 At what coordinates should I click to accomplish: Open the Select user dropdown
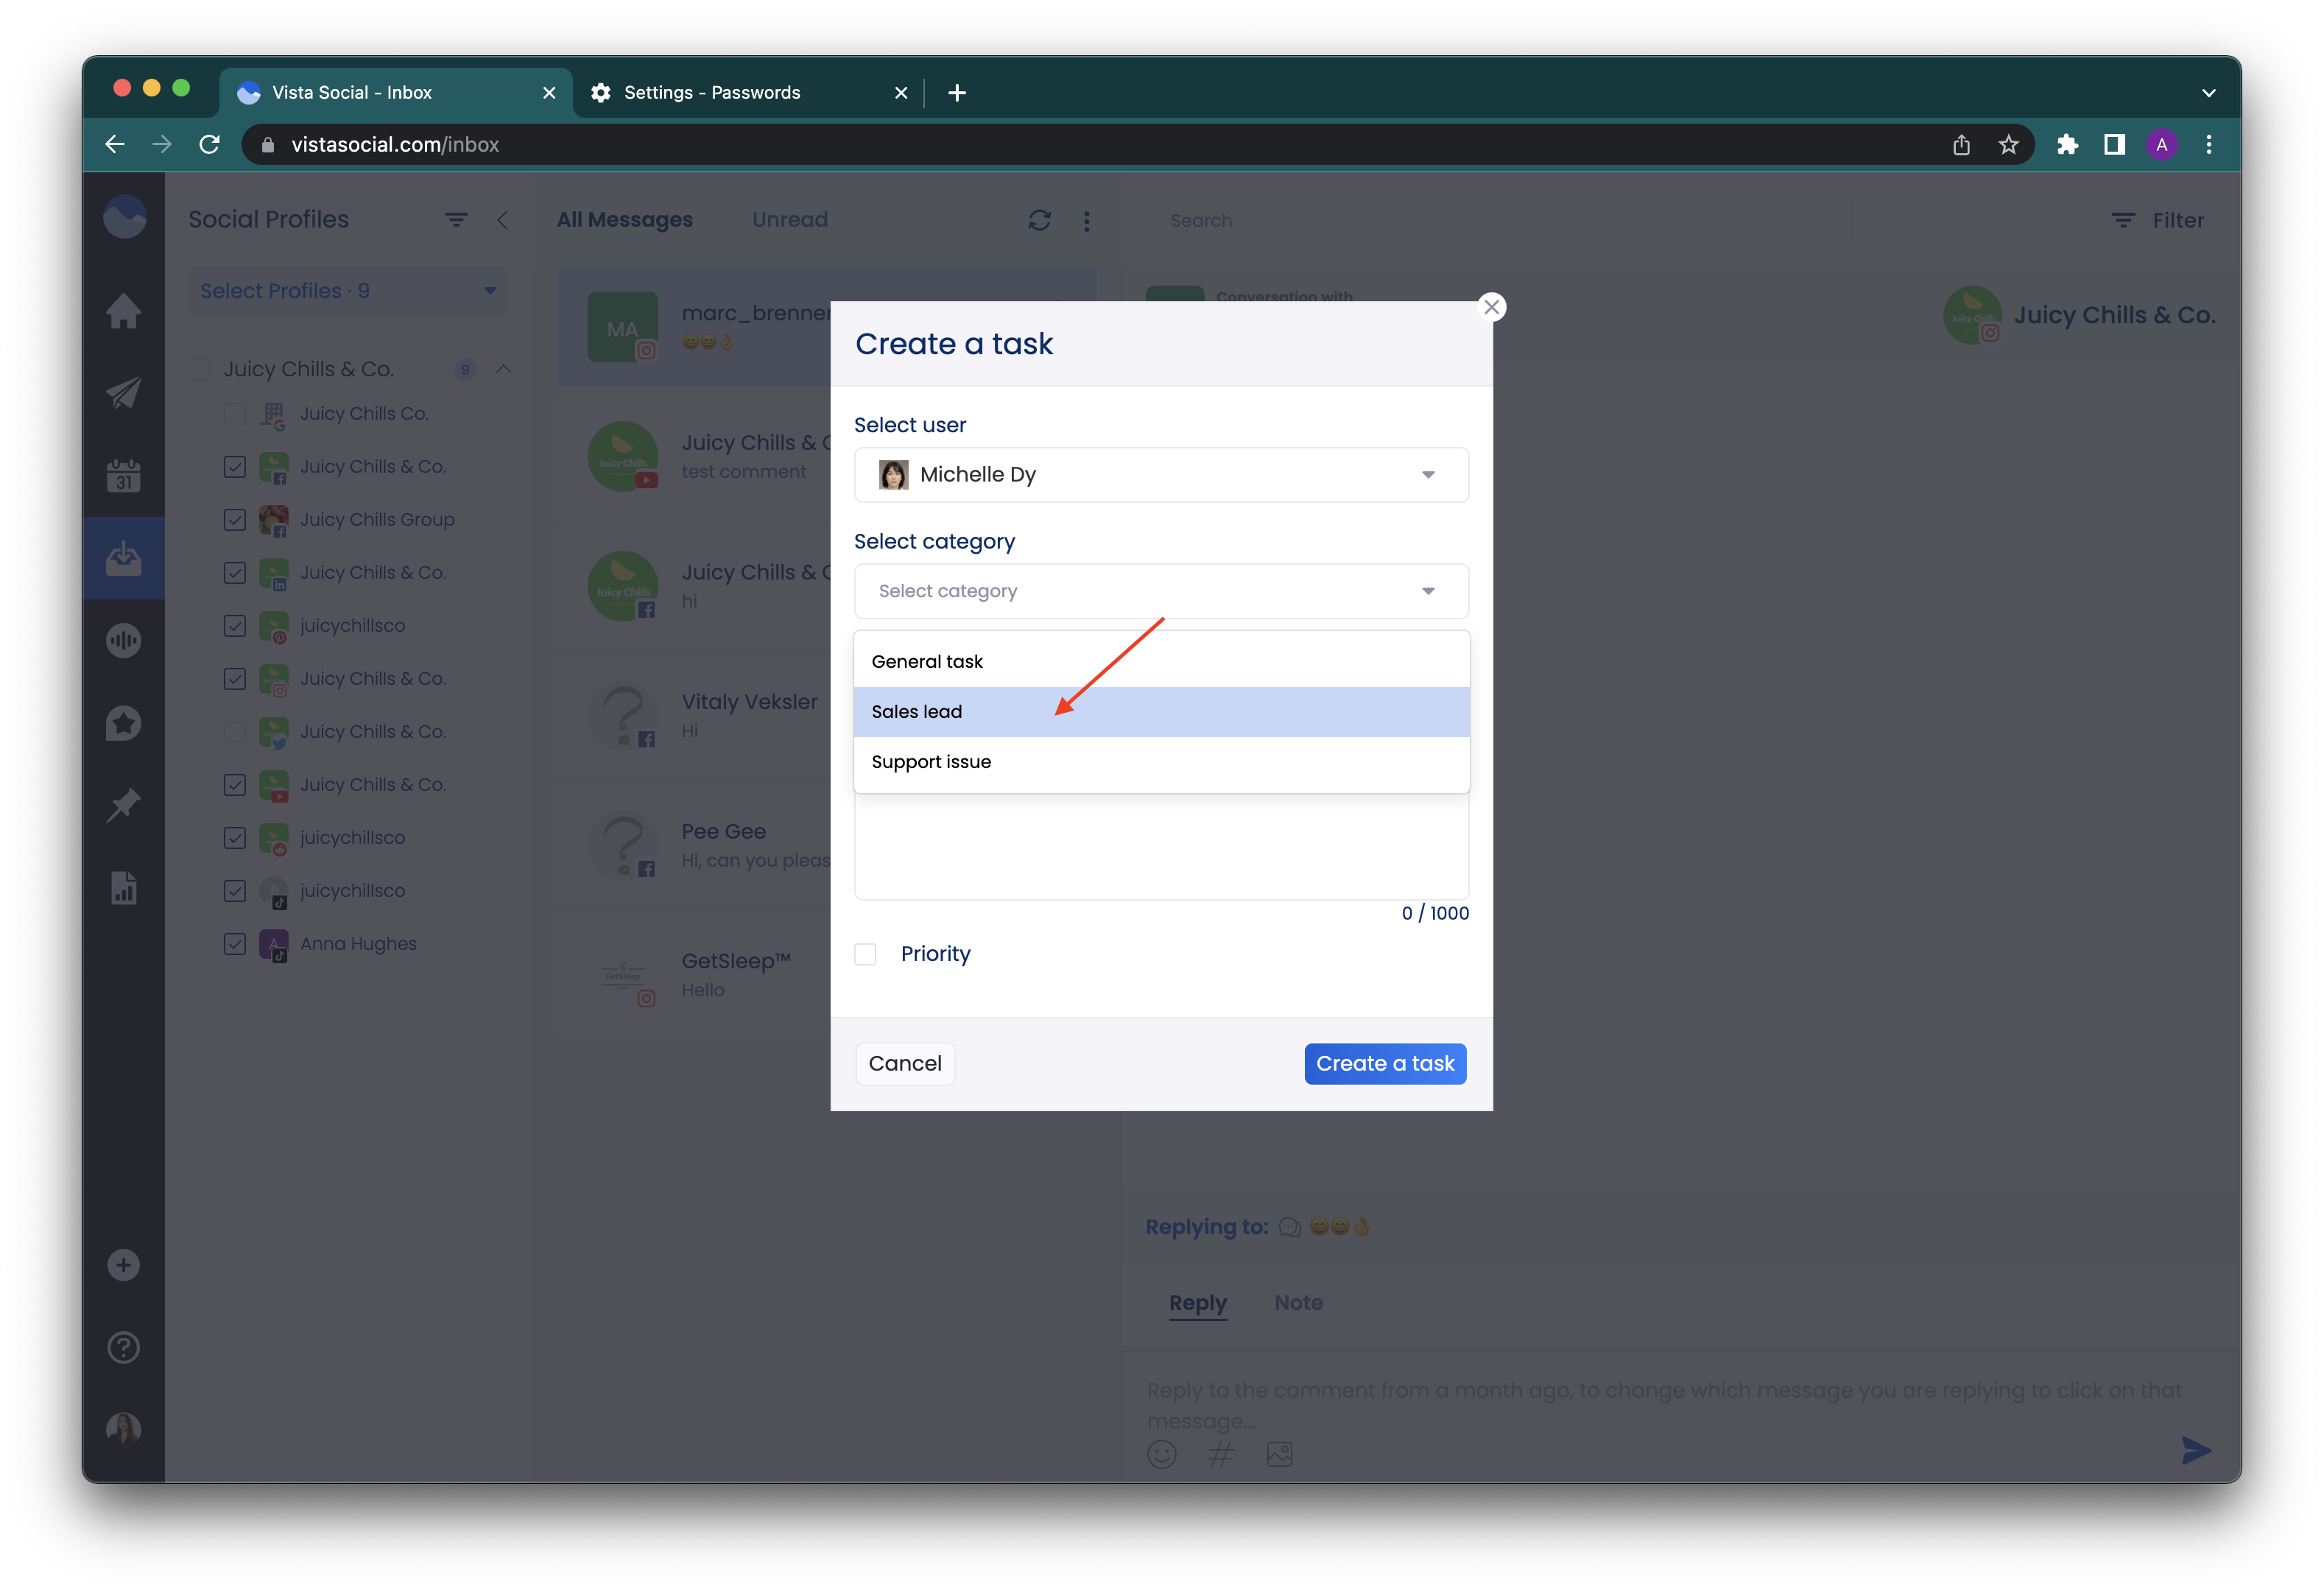pos(1161,475)
